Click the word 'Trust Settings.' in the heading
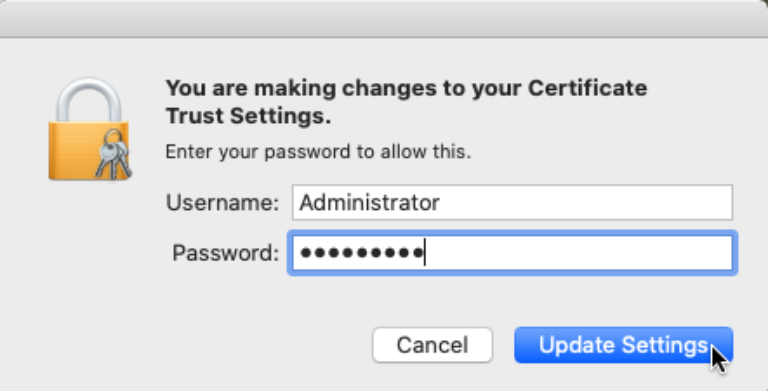 tap(249, 116)
